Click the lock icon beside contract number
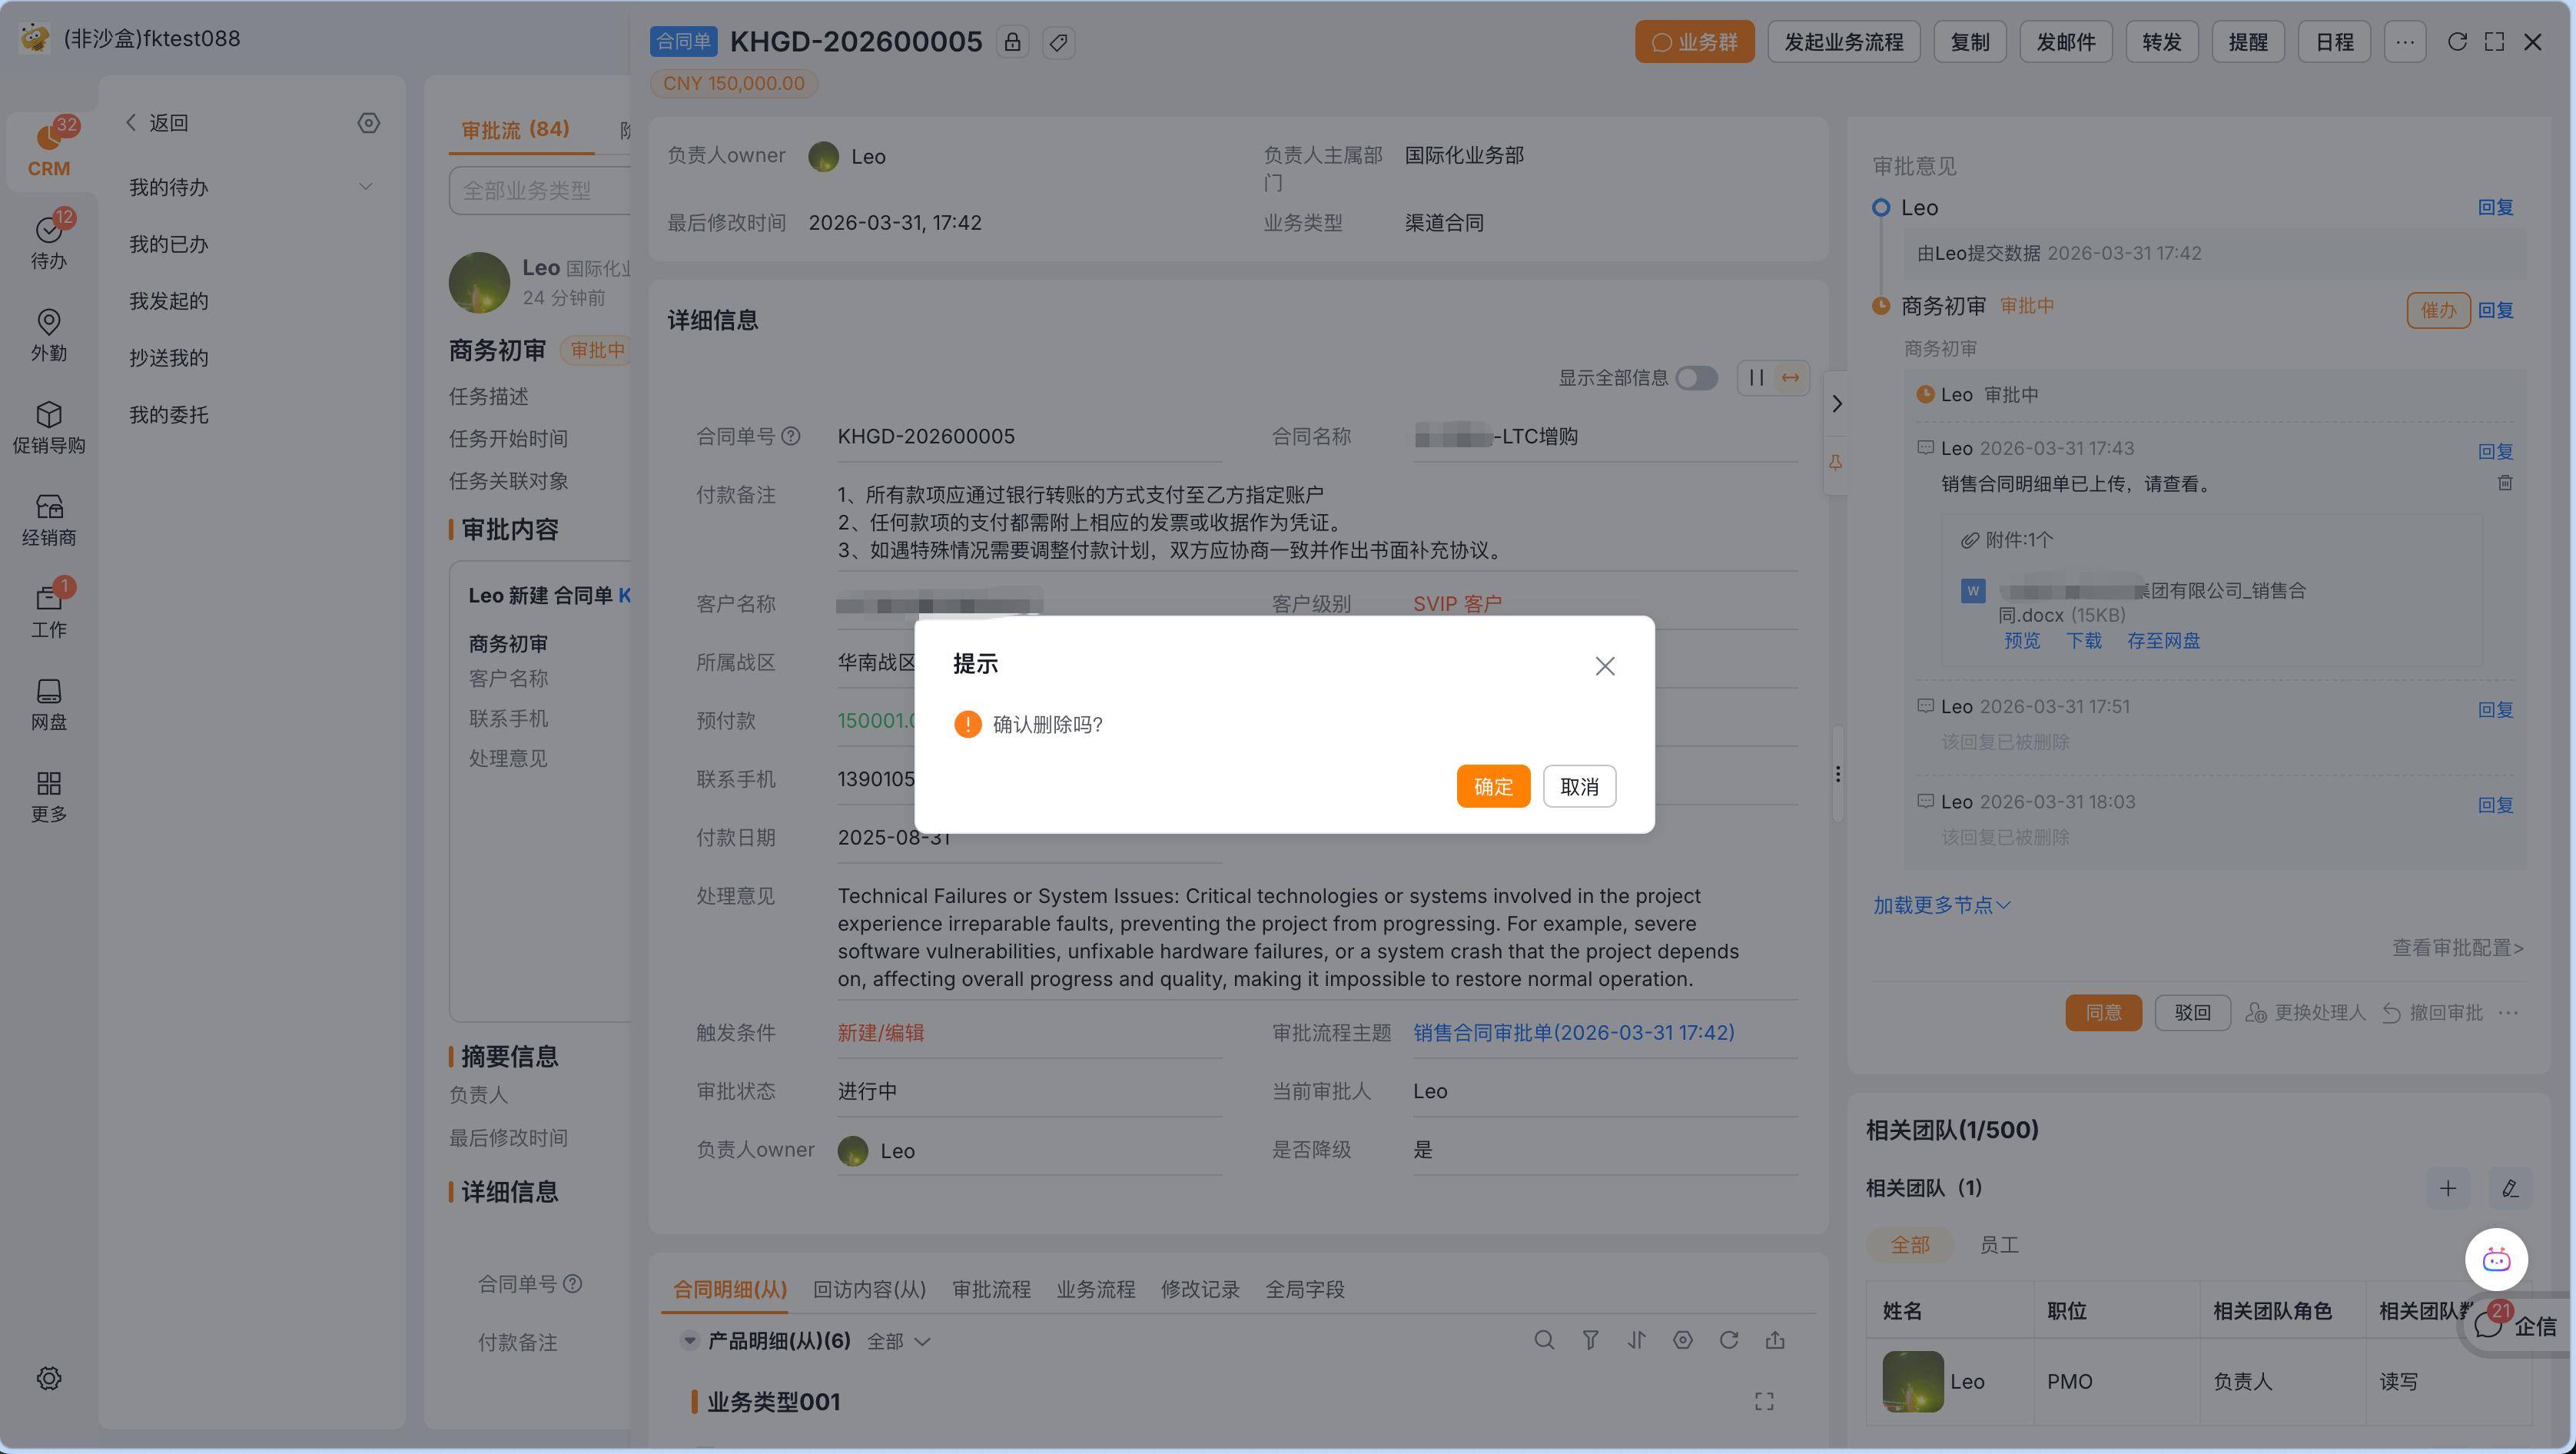This screenshot has height=1454, width=2576. (x=1013, y=42)
